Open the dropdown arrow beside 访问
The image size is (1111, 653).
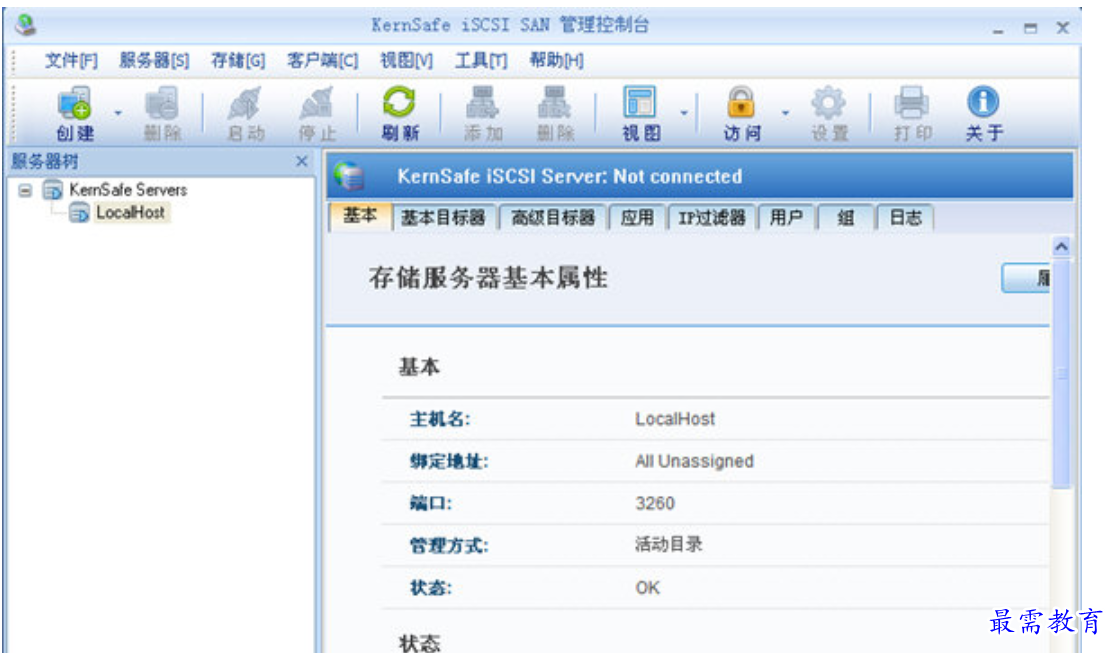click(x=785, y=113)
